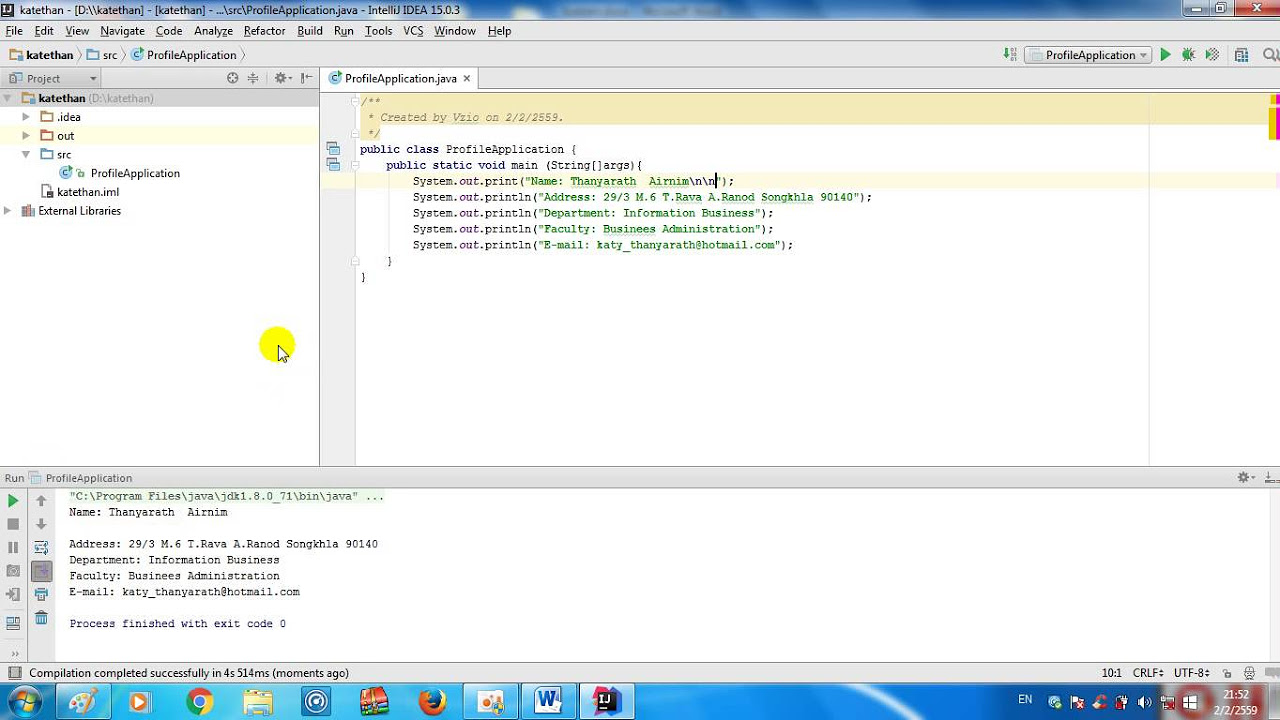Click the ProfileApplication run gutter icon
Screen dimensions: 1280x720
point(333,149)
